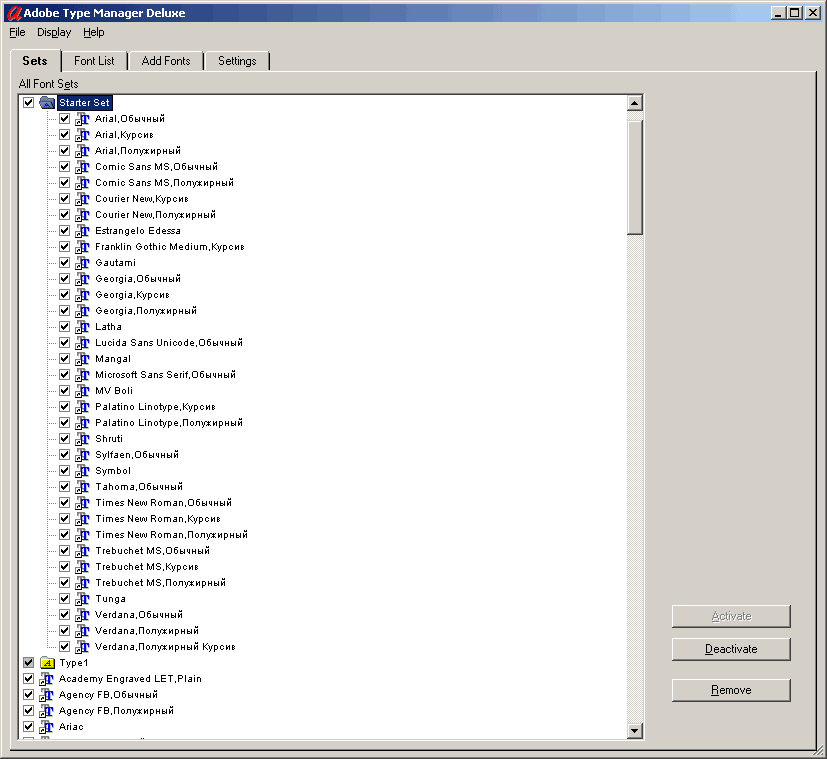
Task: Go to the Add Fonts tab
Action: click(x=166, y=61)
